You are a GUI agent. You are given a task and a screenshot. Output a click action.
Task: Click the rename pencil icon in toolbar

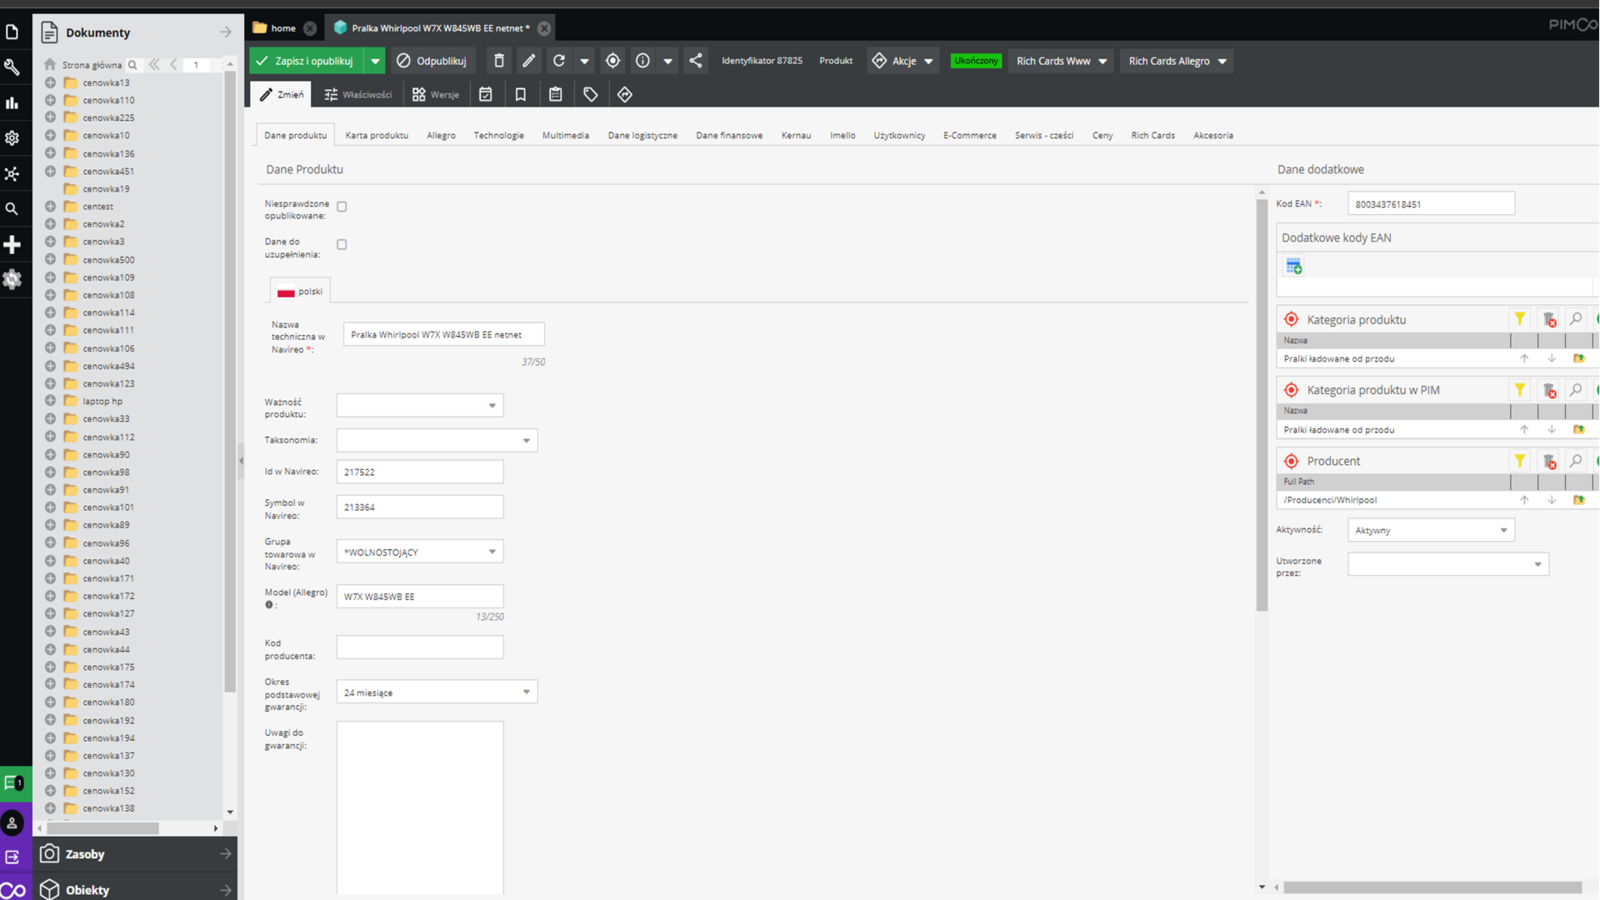[x=529, y=61]
